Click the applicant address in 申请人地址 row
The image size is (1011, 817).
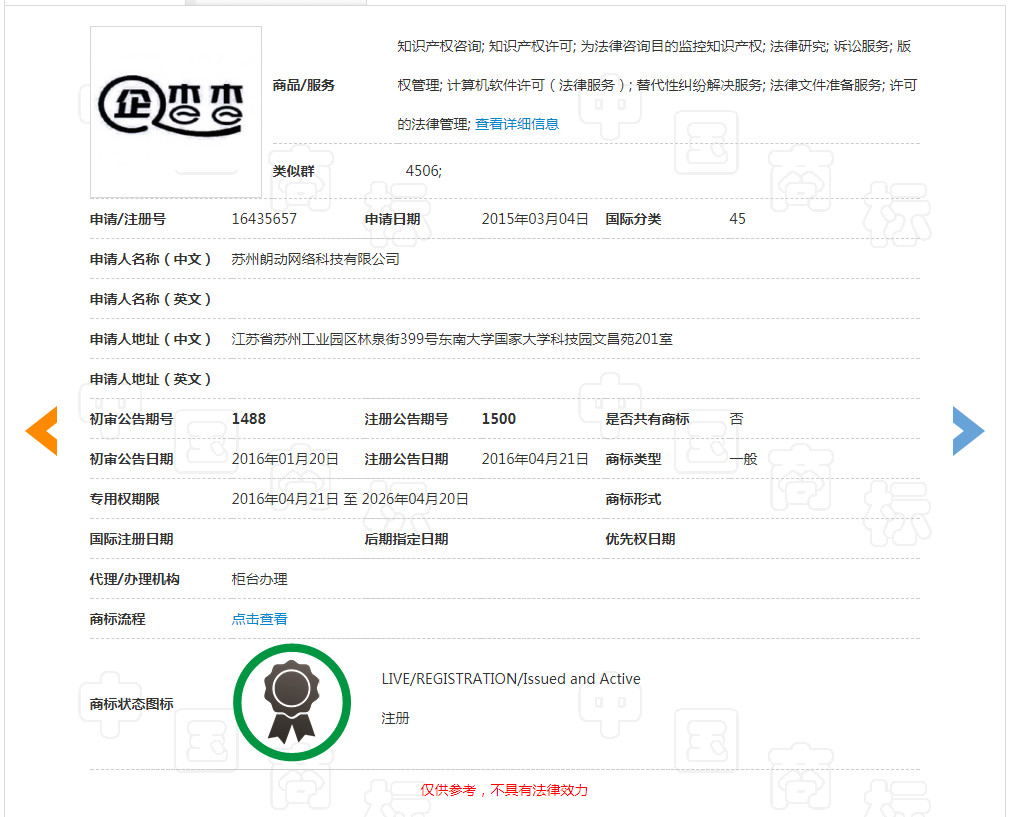[450, 338]
